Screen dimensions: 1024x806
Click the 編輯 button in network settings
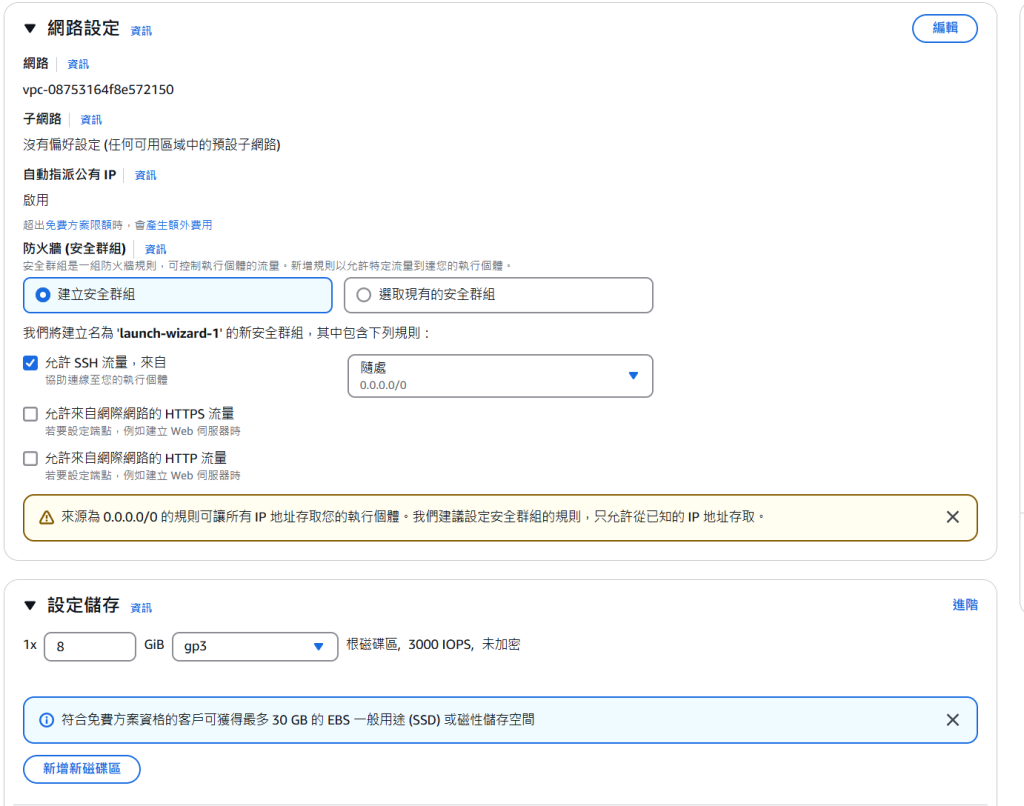[x=944, y=29]
